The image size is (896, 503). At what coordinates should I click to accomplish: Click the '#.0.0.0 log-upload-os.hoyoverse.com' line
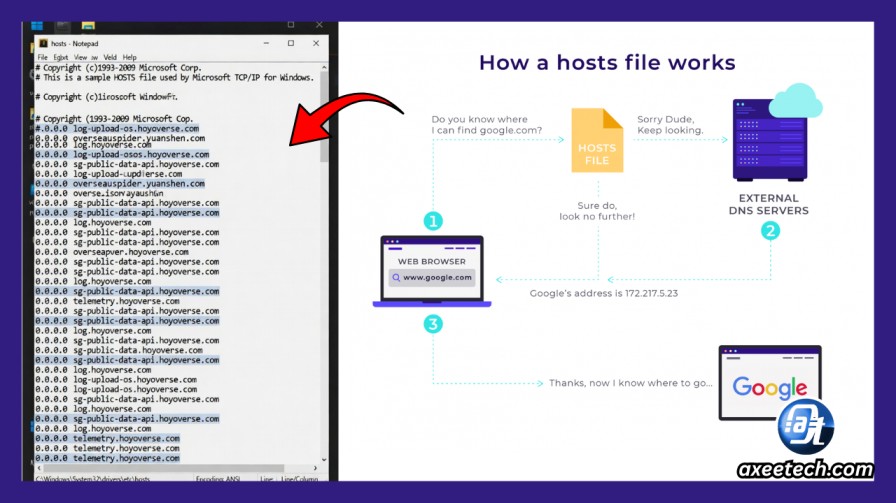(117, 129)
